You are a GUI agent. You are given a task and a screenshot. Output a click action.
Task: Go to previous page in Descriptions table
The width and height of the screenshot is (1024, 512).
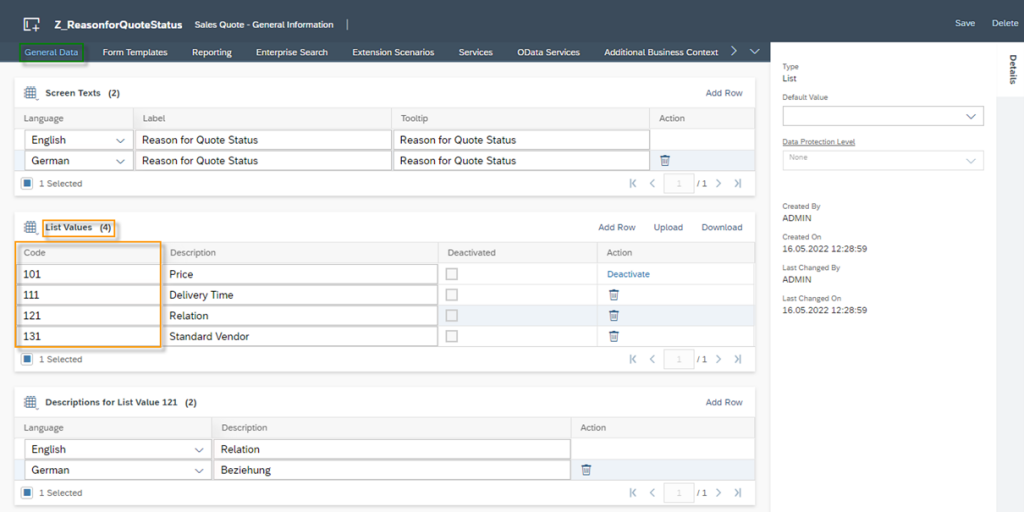[652, 492]
